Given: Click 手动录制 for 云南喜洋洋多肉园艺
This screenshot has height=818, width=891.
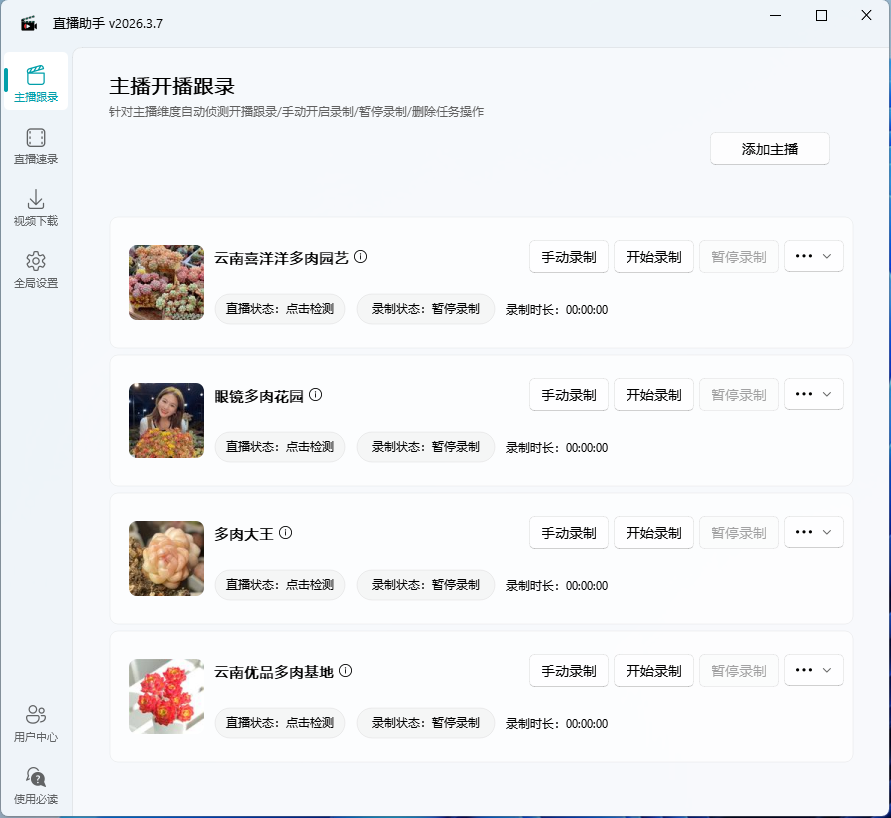Looking at the screenshot, I should (x=568, y=256).
